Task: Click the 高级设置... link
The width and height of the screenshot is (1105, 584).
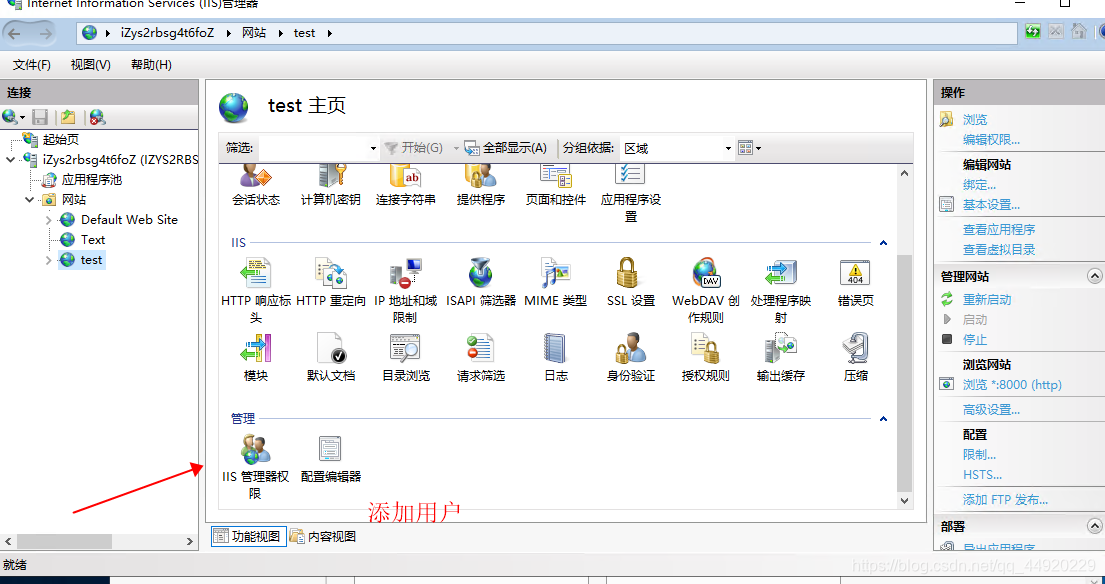Action: [992, 410]
